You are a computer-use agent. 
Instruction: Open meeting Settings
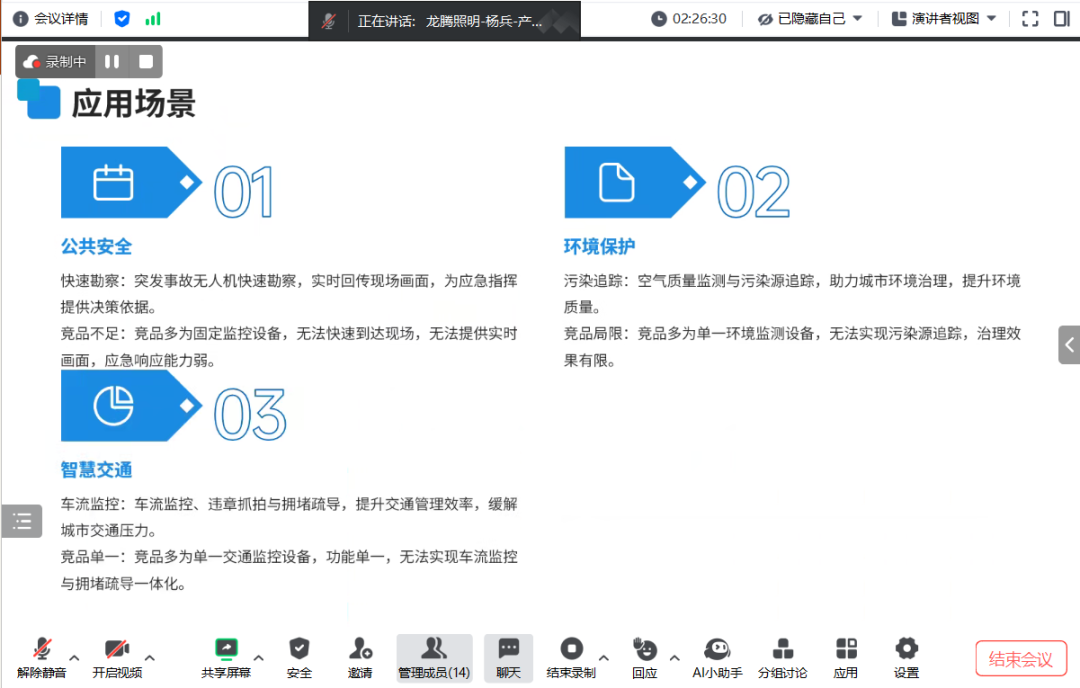906,656
